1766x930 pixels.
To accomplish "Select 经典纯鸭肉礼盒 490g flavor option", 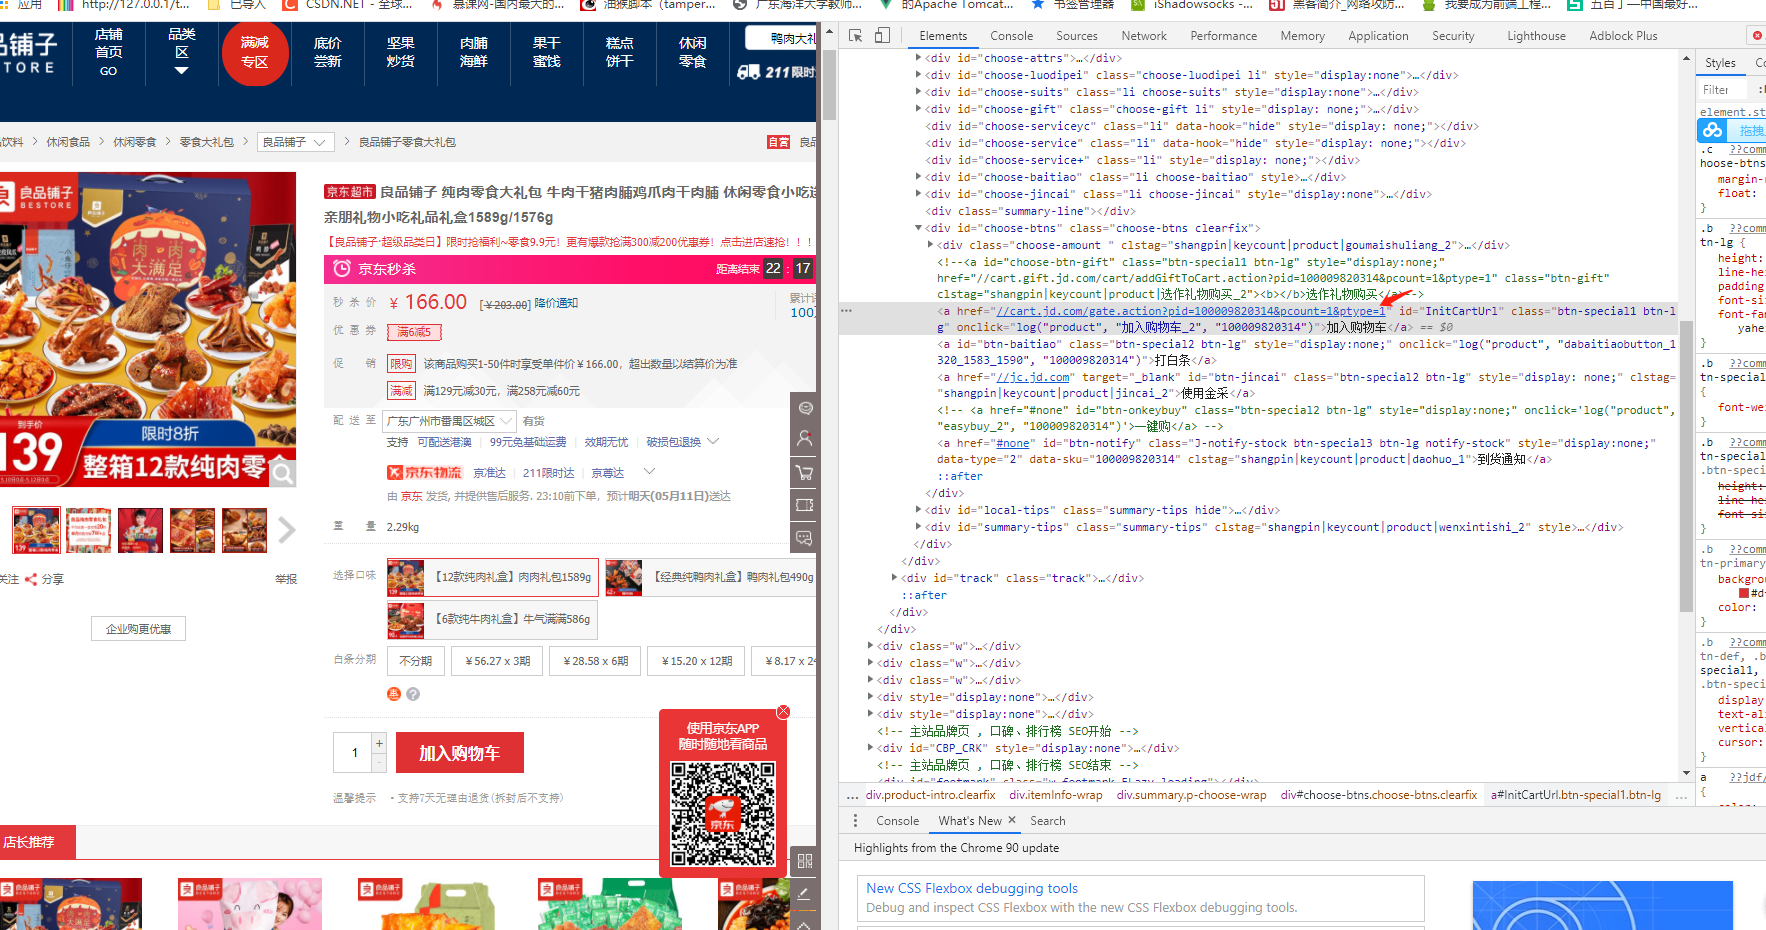I will tap(711, 577).
